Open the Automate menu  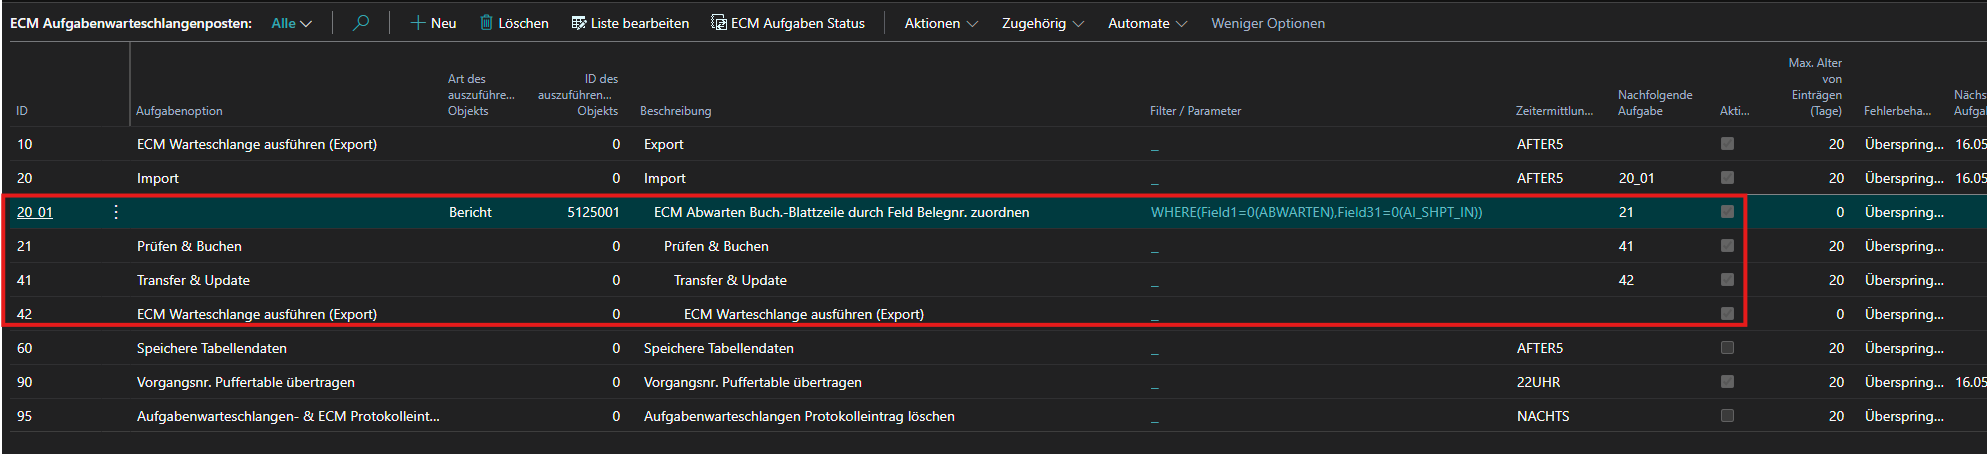click(1147, 23)
